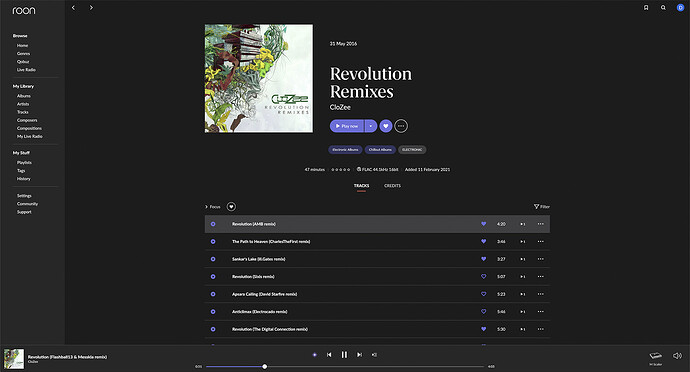
Task: Open more options for Revolution (AMB remix)
Action: point(540,224)
